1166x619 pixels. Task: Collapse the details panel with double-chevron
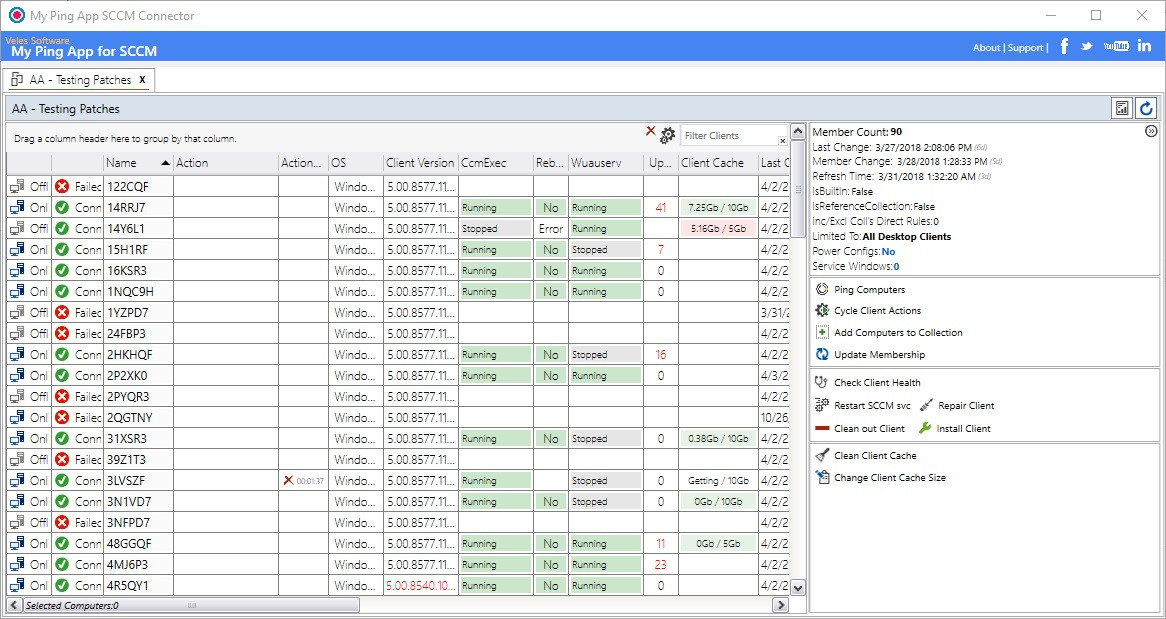pyautogui.click(x=1151, y=131)
